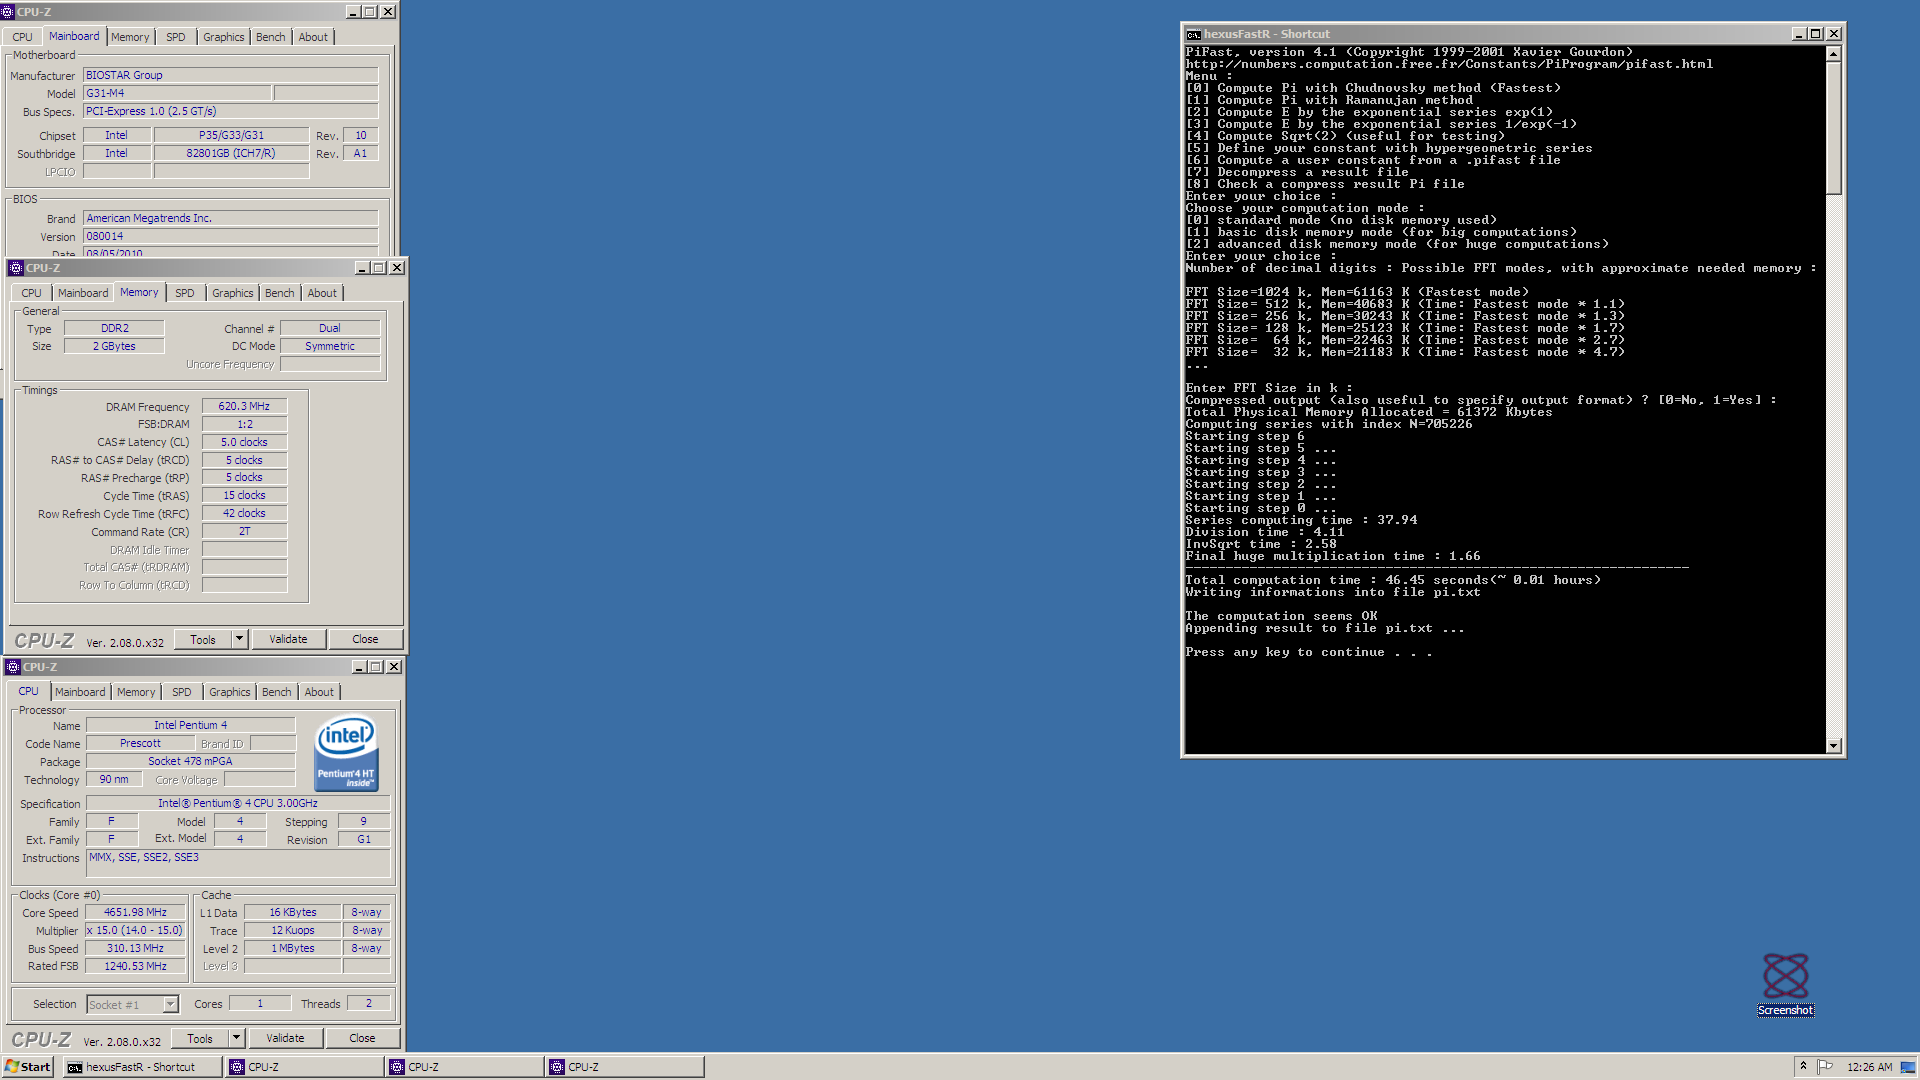Switch to Graphics tab in Memory window
Screen dimensions: 1920x1080
click(232, 293)
